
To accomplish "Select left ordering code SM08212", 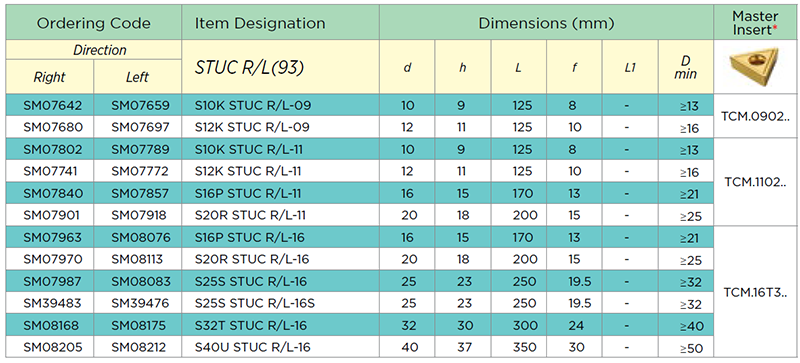I will coord(138,348).
